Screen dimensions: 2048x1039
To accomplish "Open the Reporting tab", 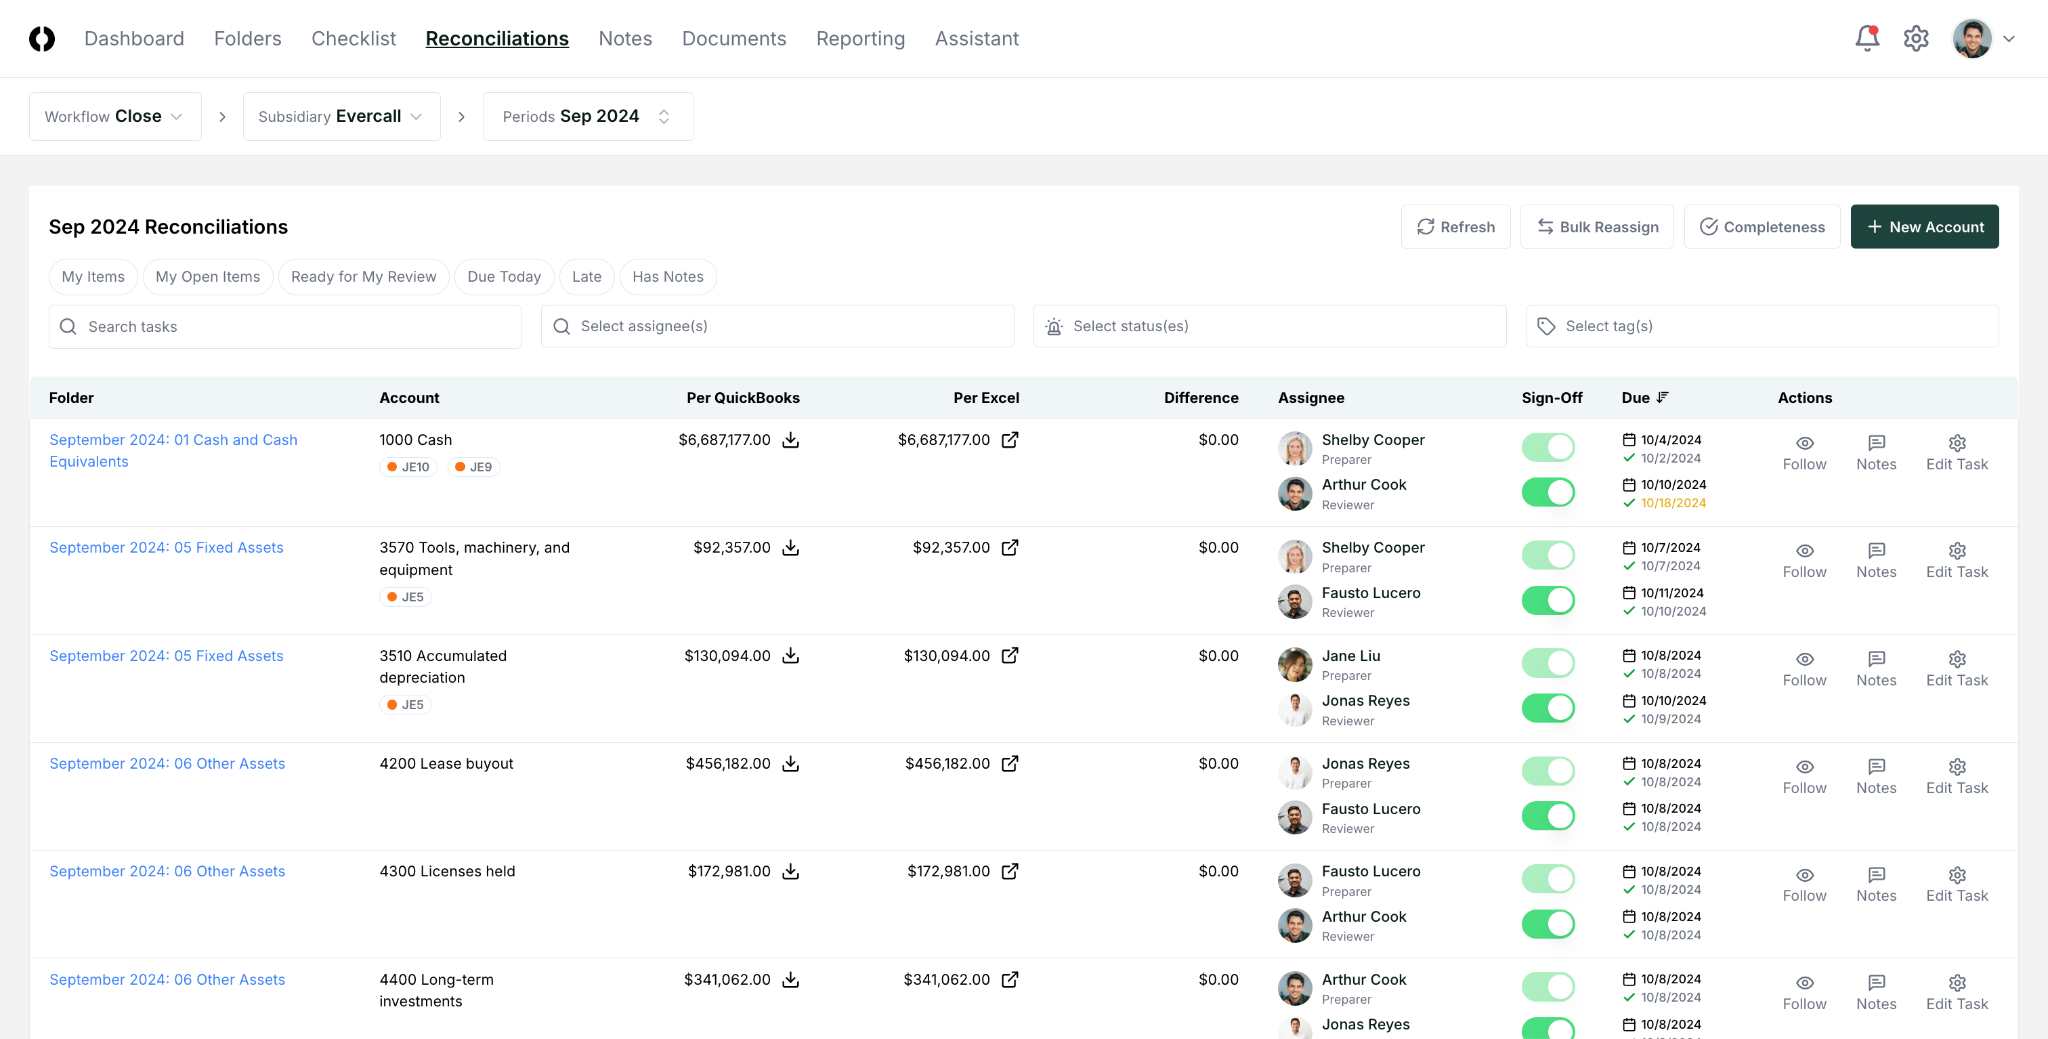I will click(x=860, y=39).
